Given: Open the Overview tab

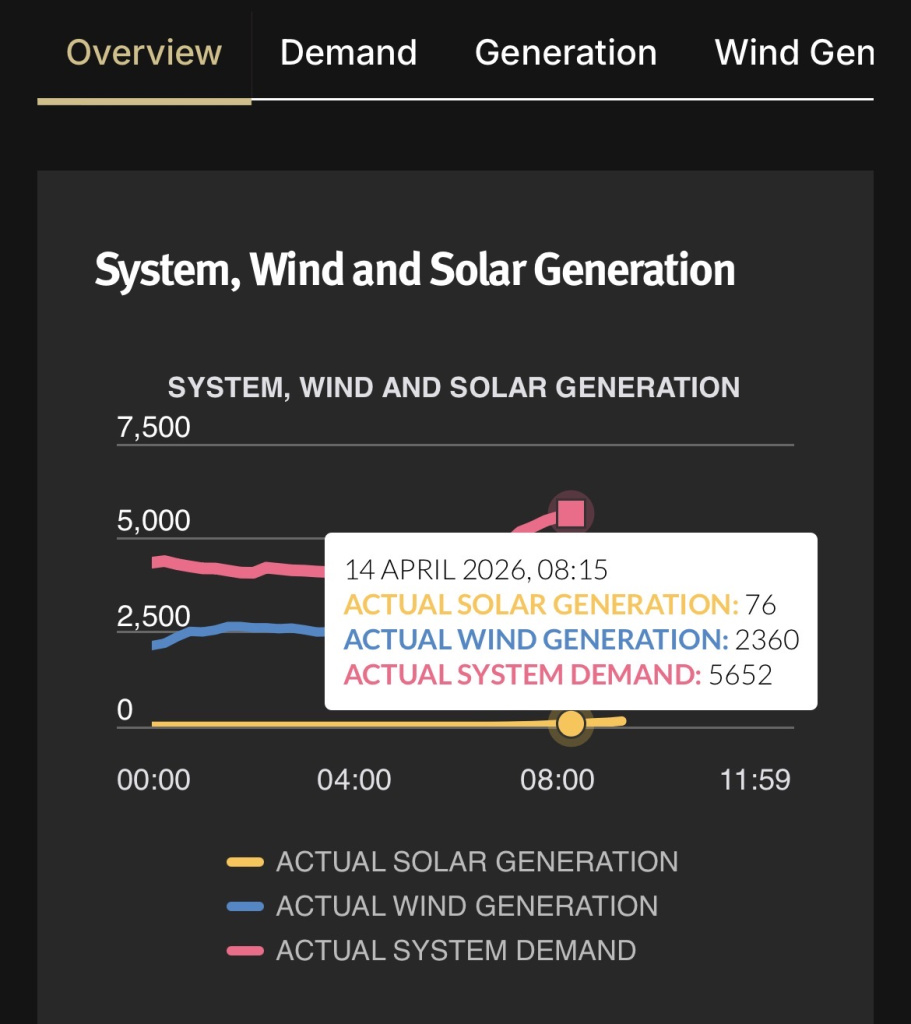Looking at the screenshot, I should [x=144, y=53].
